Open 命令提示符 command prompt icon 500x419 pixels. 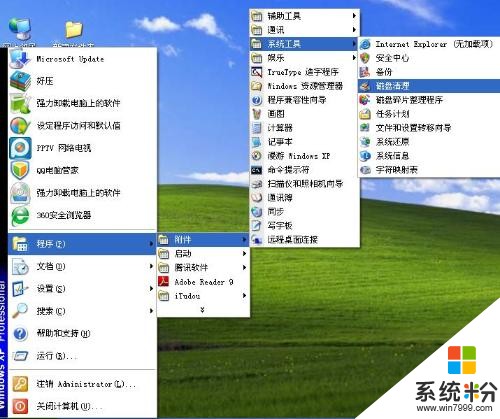click(256, 170)
